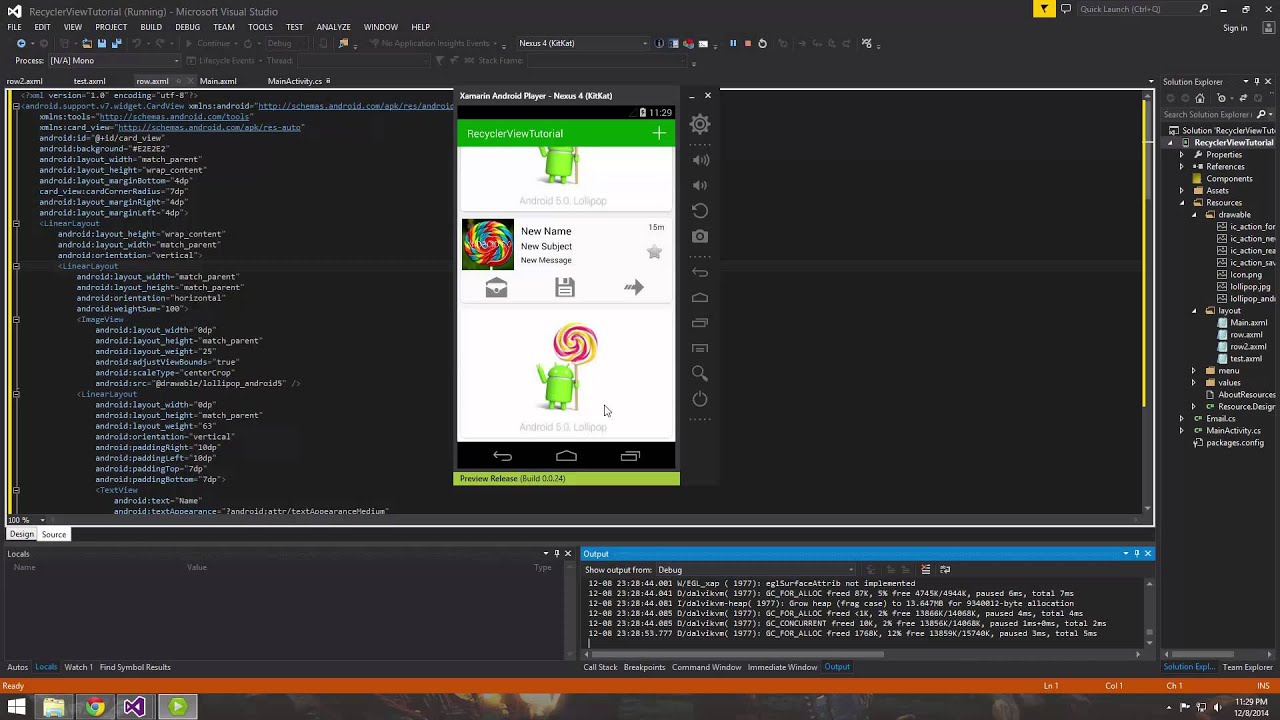Select lollipop.jpg in Solution Explorer

pyautogui.click(x=1250, y=287)
